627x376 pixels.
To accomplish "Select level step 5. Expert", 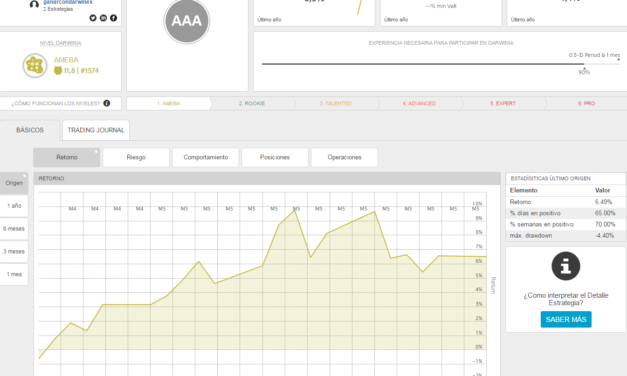I will [503, 104].
